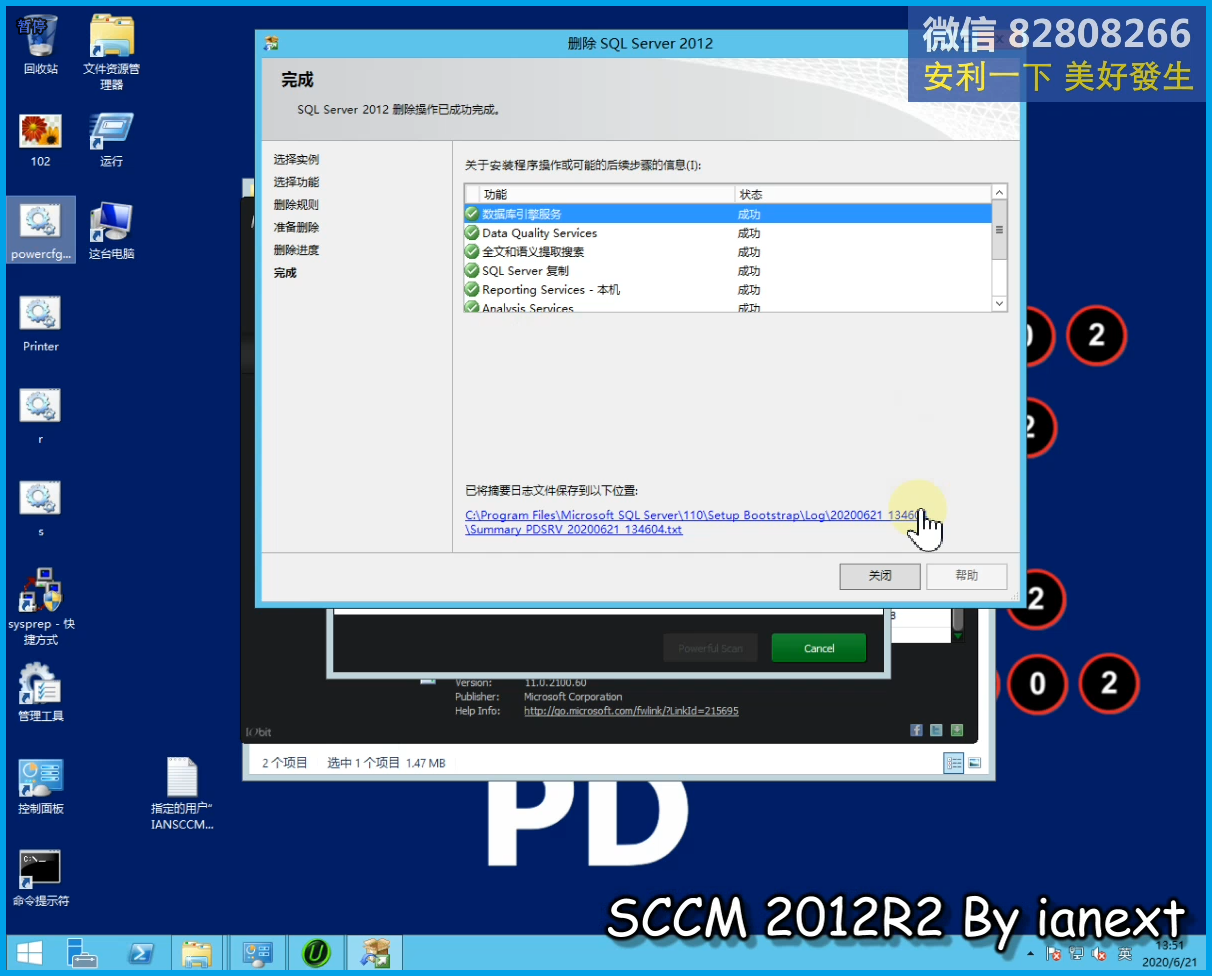The image size is (1212, 976).
Task: Click the 帮助 help button
Action: tap(967, 576)
